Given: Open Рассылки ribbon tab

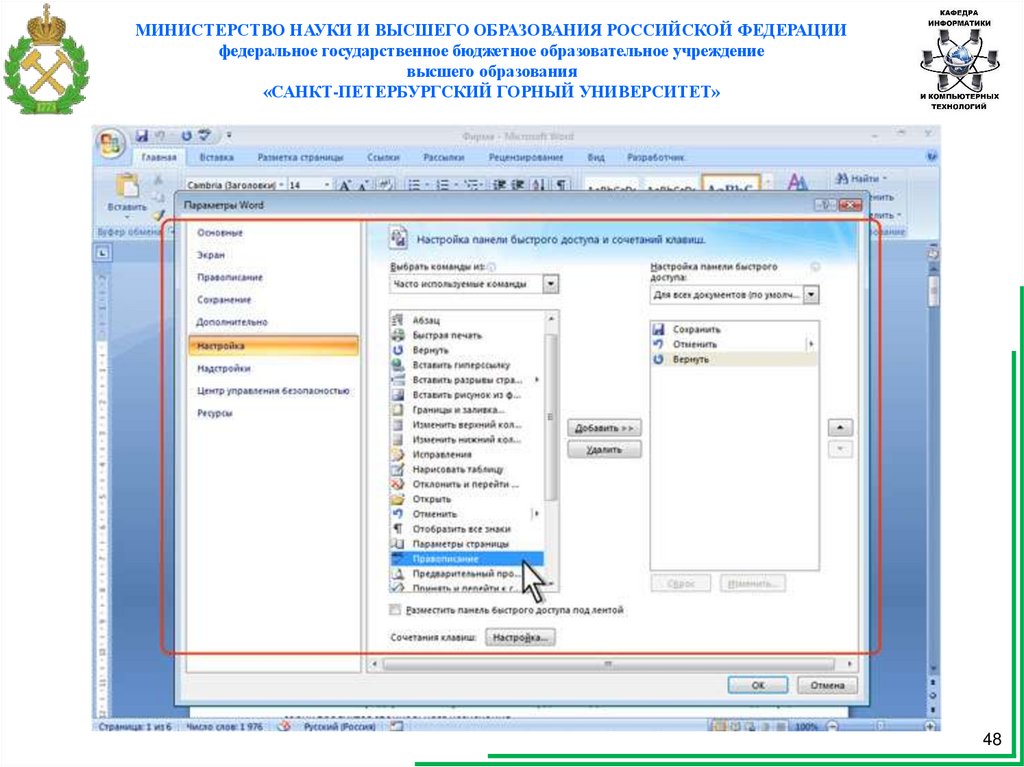Looking at the screenshot, I should coord(444,157).
